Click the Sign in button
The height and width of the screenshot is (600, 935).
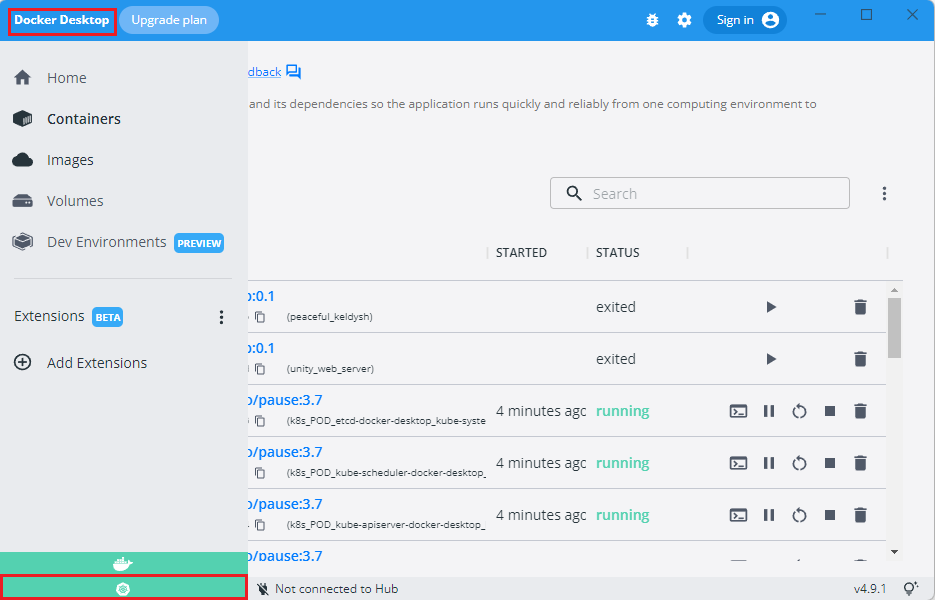pos(745,20)
